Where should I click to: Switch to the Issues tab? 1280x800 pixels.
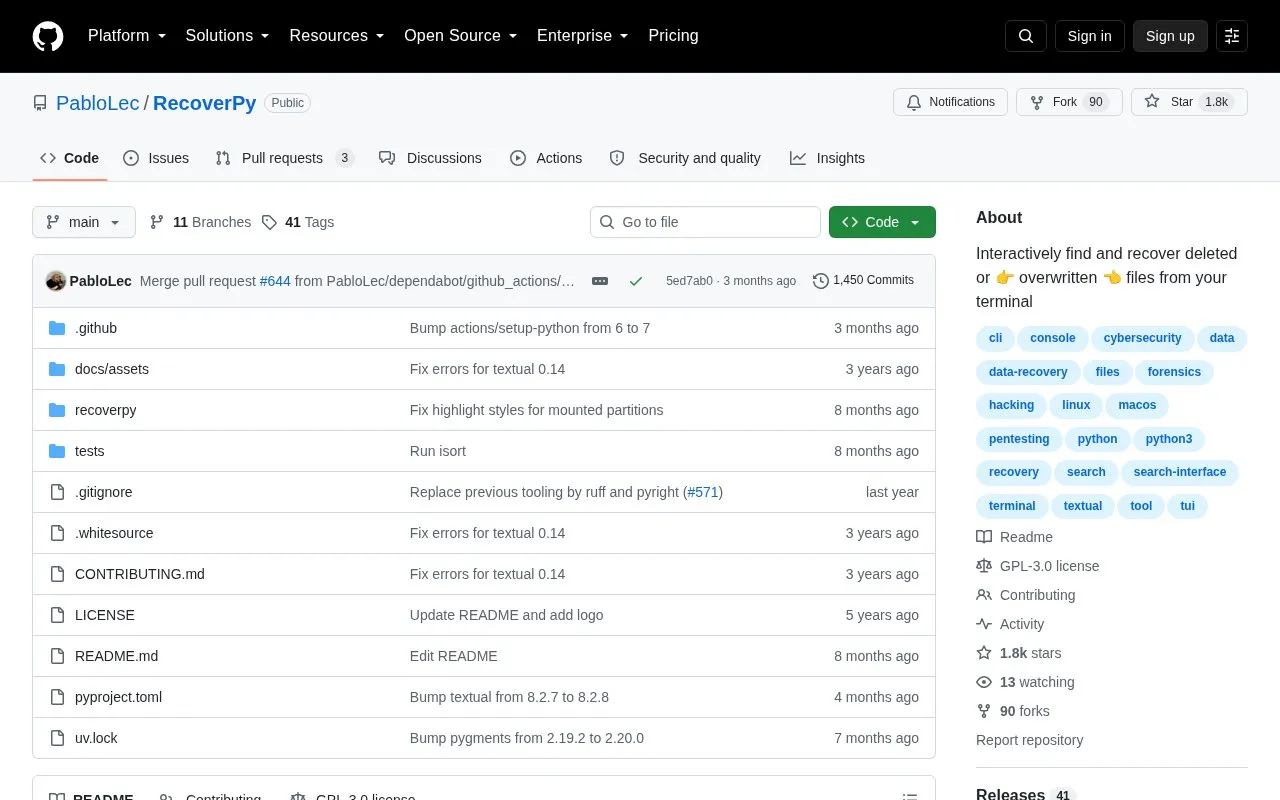click(156, 158)
